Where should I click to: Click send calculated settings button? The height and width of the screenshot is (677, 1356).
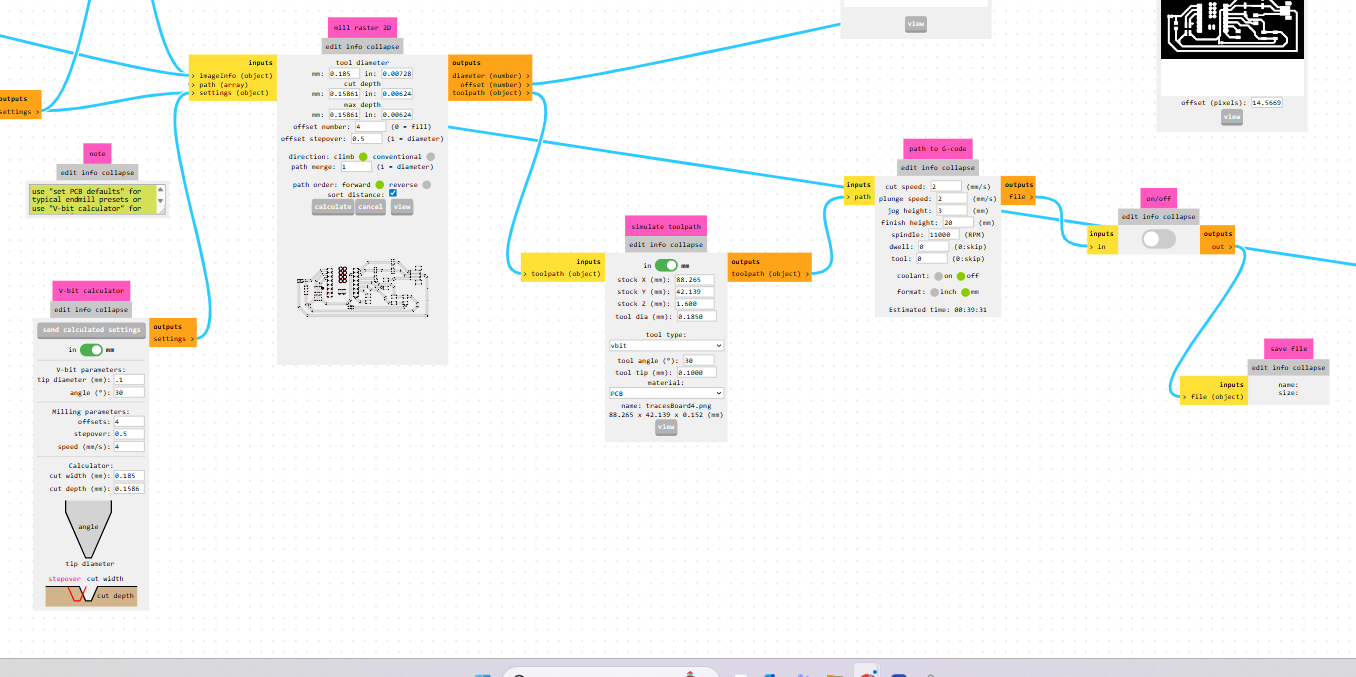coord(91,330)
